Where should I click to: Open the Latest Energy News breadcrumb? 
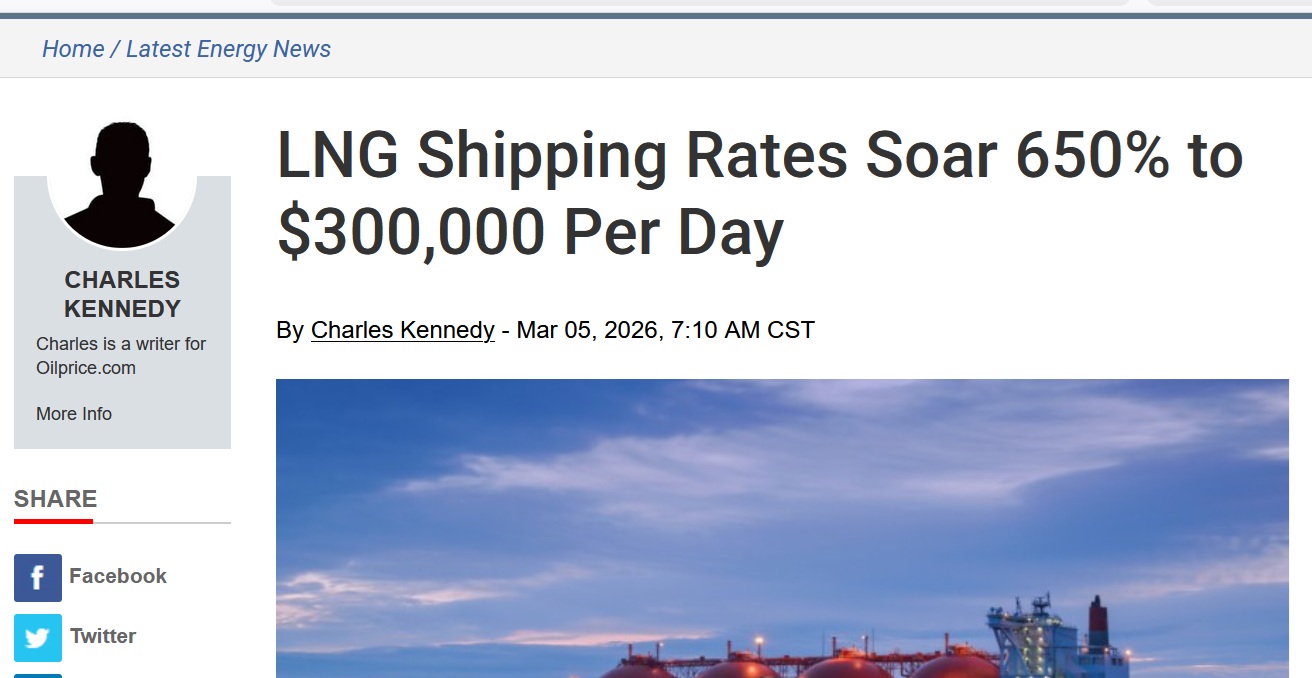click(x=228, y=49)
